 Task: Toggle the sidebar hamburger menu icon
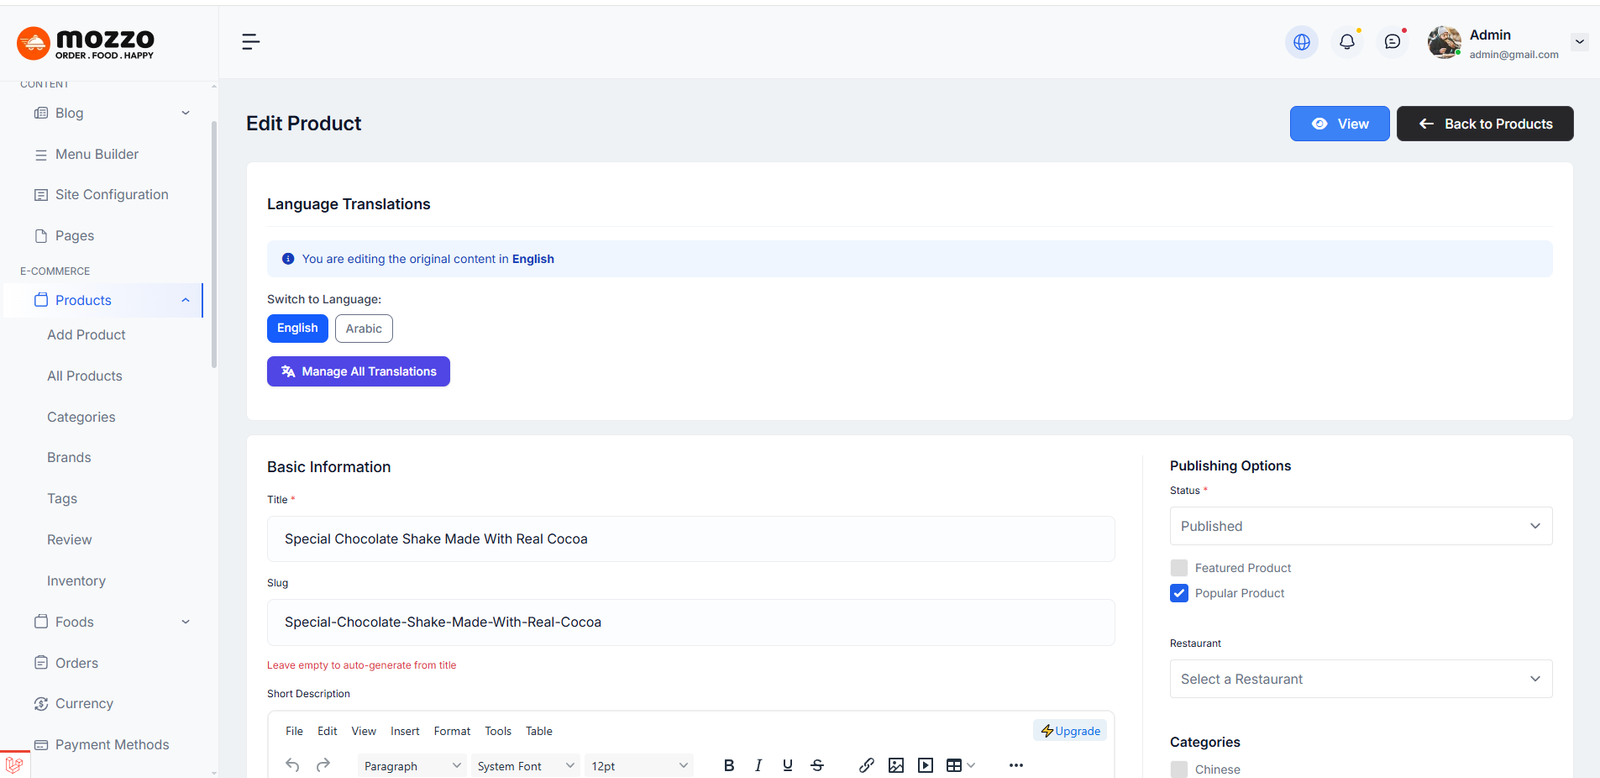point(250,41)
